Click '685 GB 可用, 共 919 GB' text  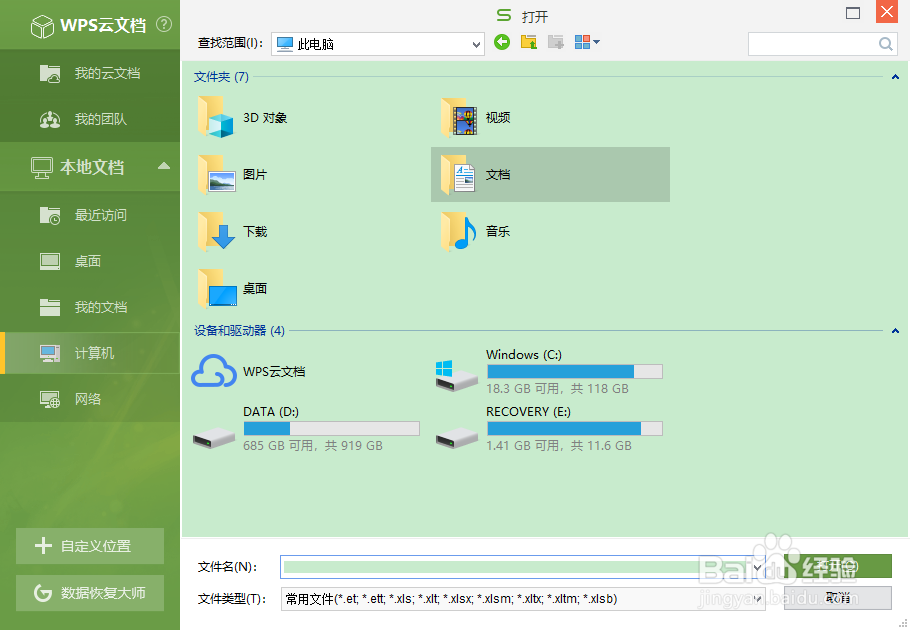coord(313,446)
